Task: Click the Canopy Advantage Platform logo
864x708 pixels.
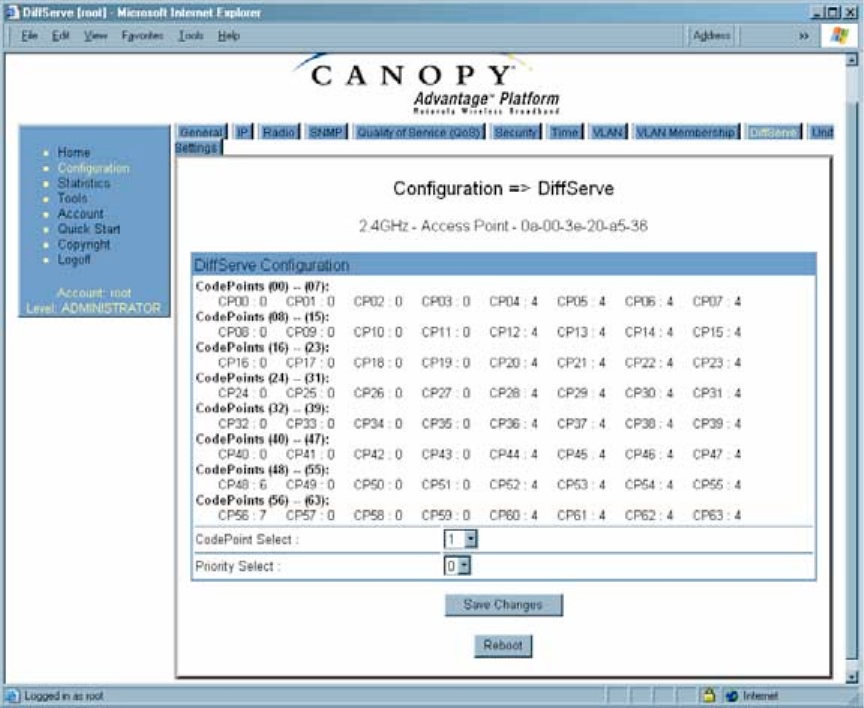Action: [x=427, y=84]
